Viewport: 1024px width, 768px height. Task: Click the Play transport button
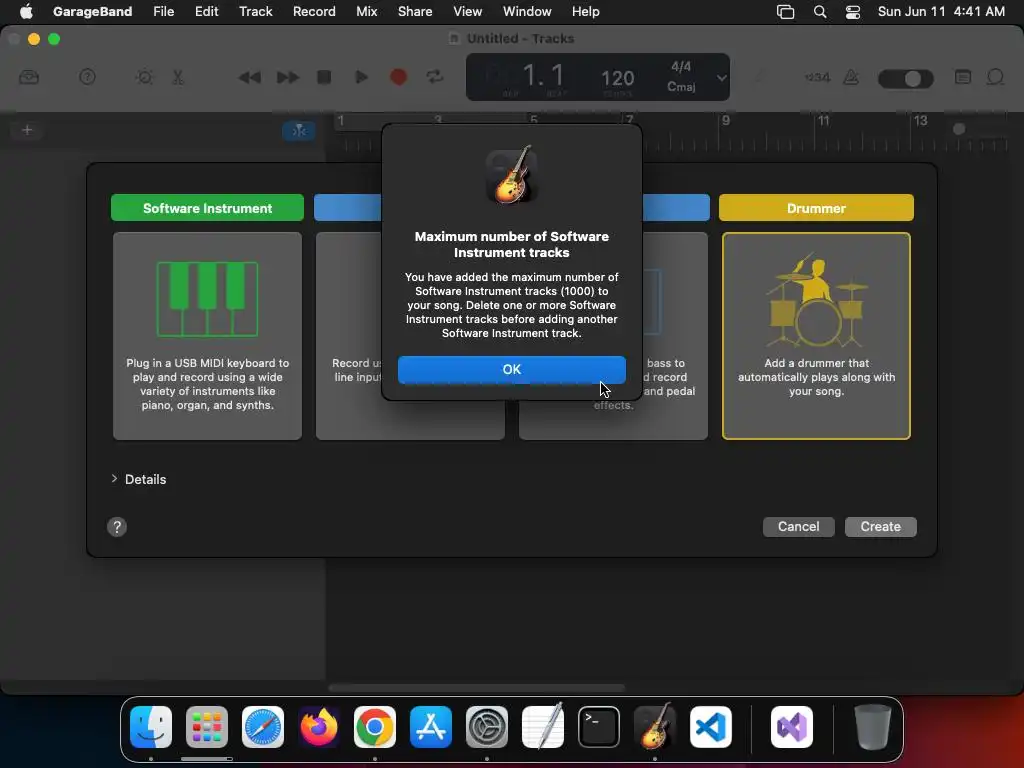361,78
